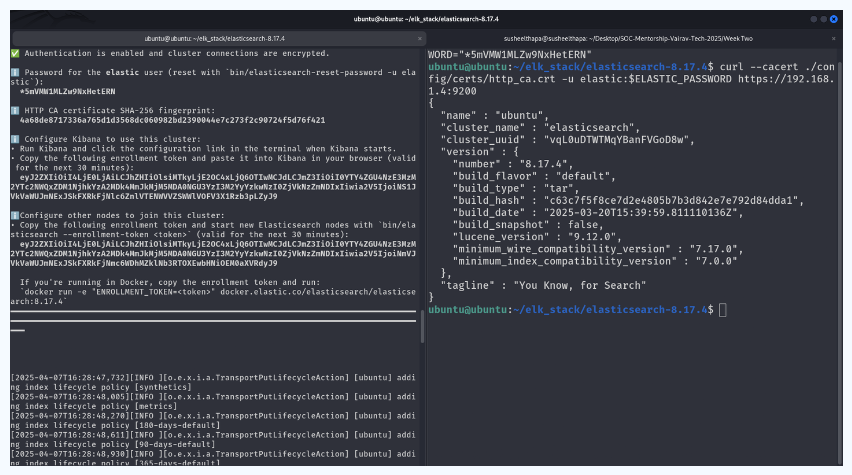Close the ubuntu@ubuntu elasticsearch terminal tab
852x475 pixels.
419,39
